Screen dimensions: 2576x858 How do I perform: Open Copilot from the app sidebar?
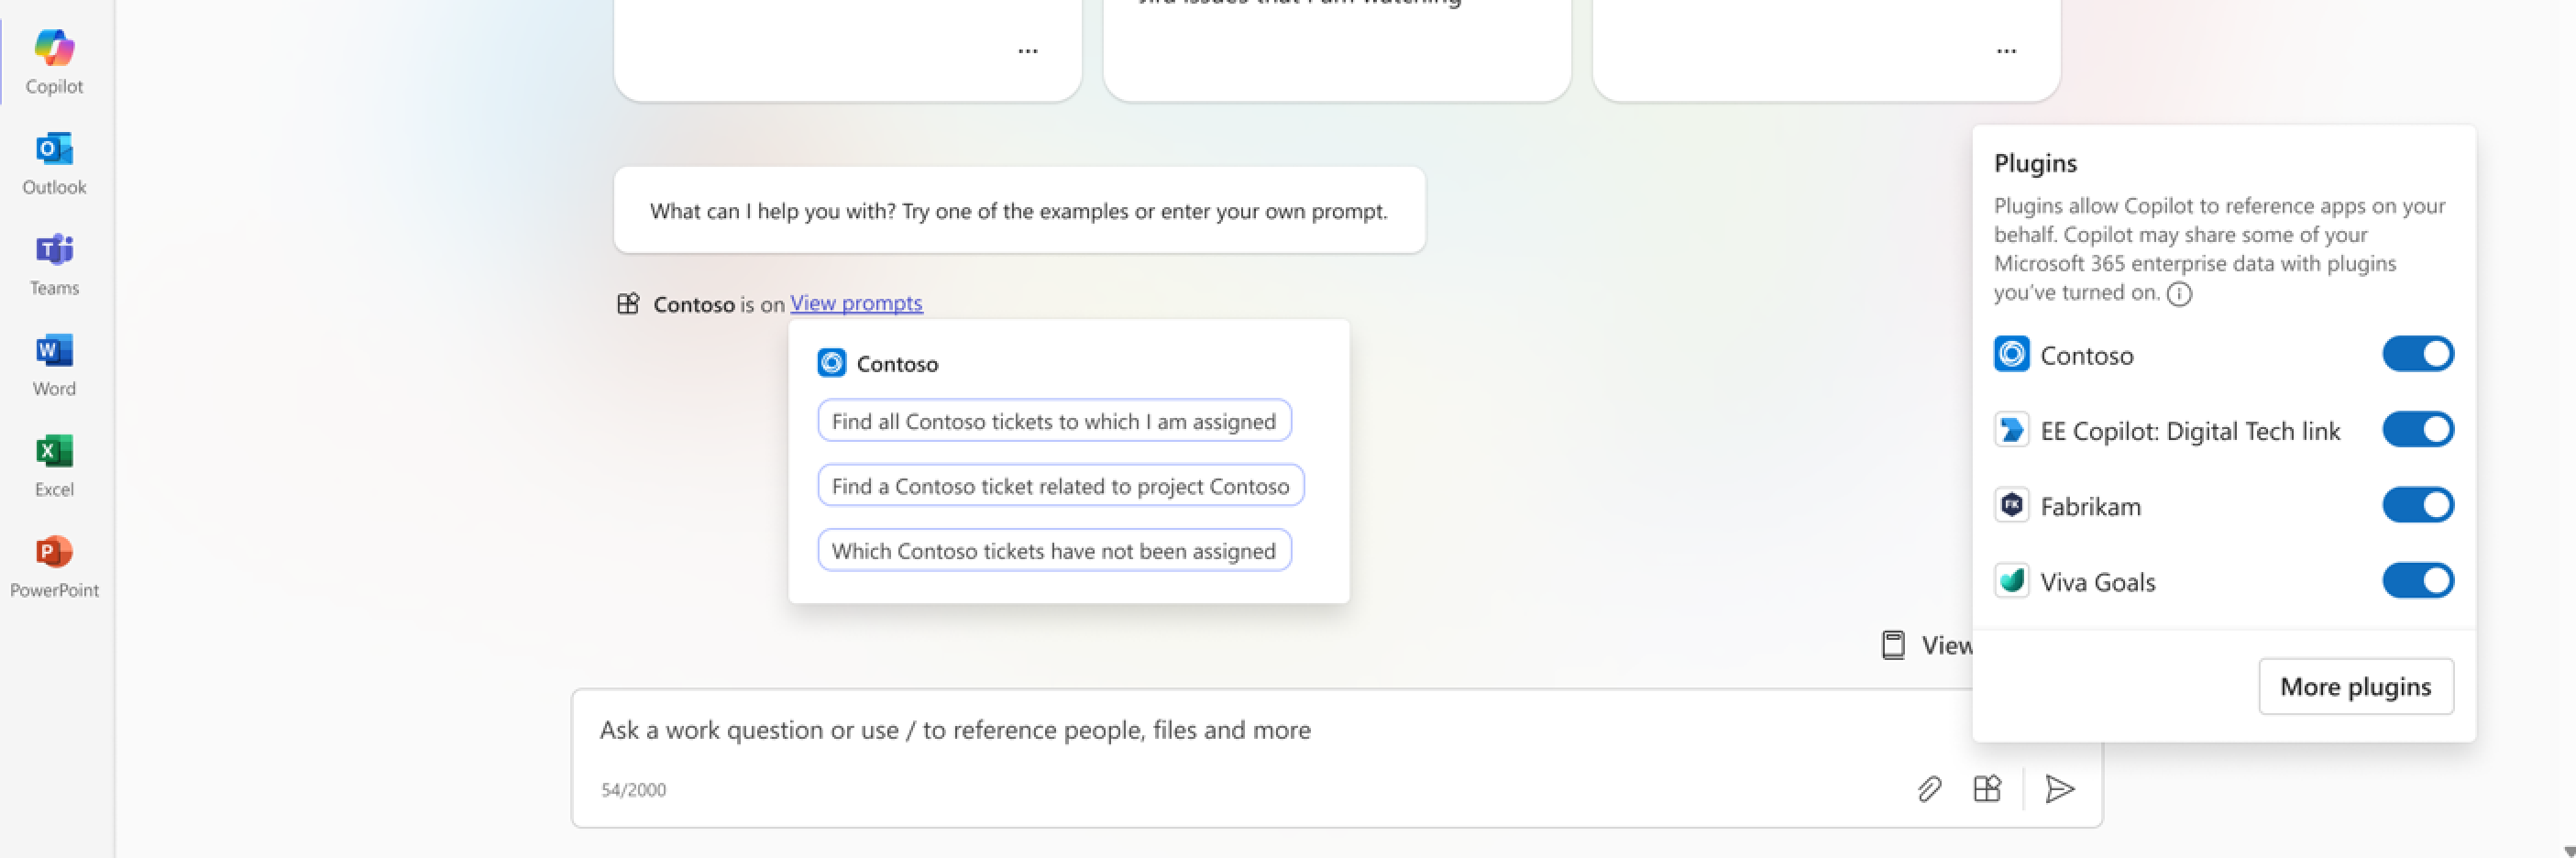tap(54, 61)
